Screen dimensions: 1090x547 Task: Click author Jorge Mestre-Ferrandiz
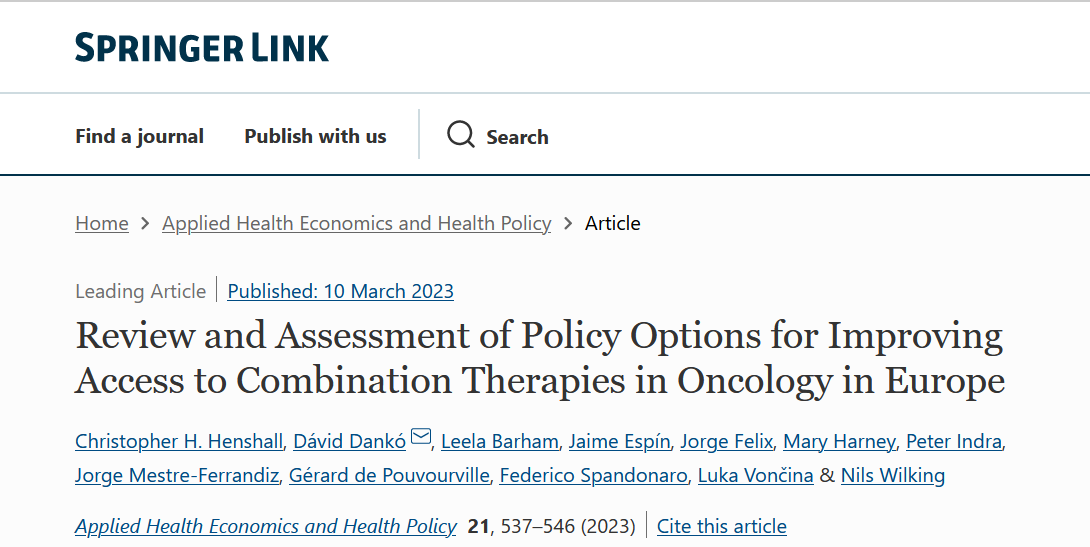point(177,475)
